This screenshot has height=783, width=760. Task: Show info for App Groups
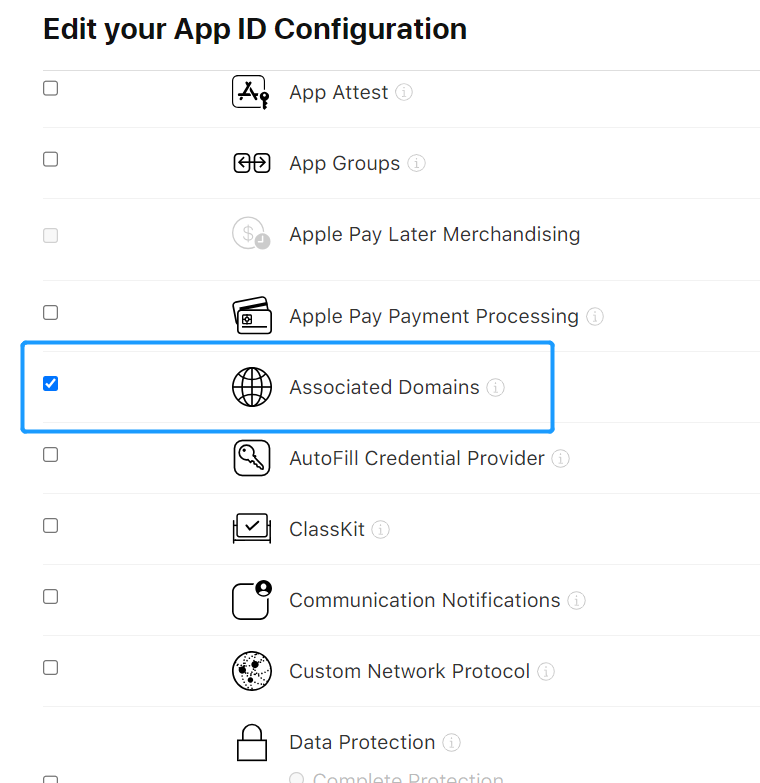coord(416,163)
